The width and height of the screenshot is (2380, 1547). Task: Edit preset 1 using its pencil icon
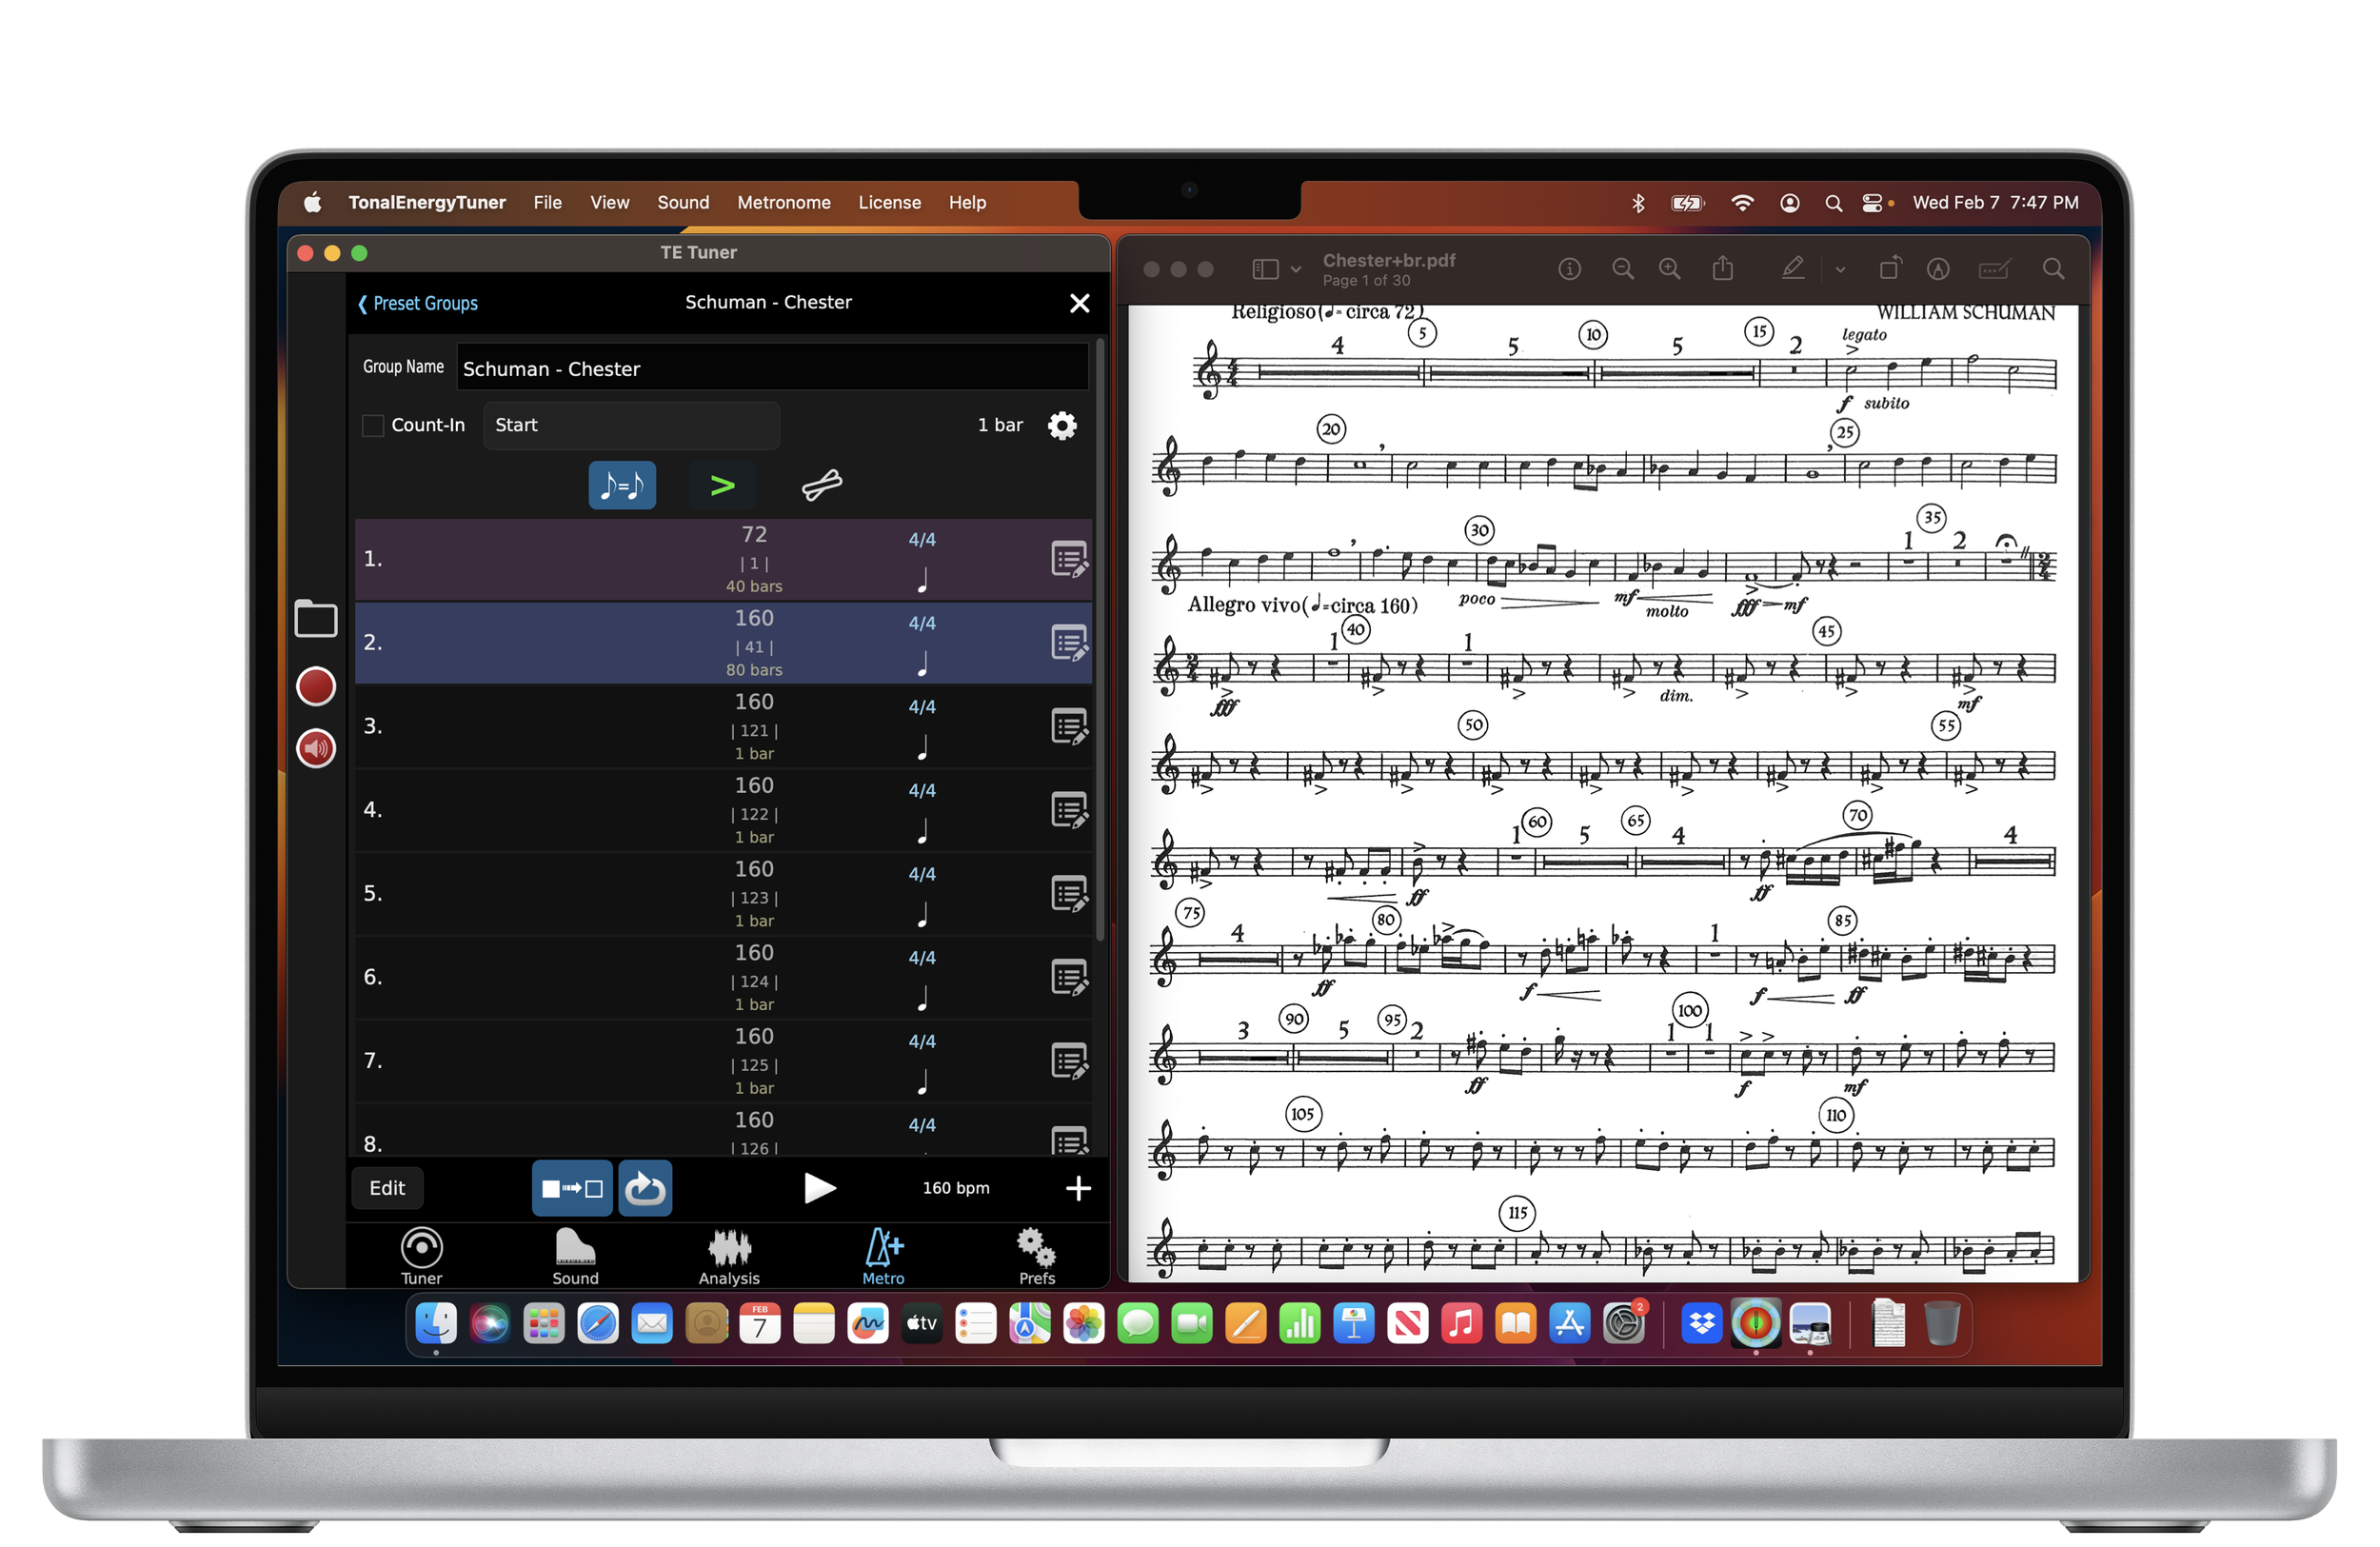(x=1069, y=560)
